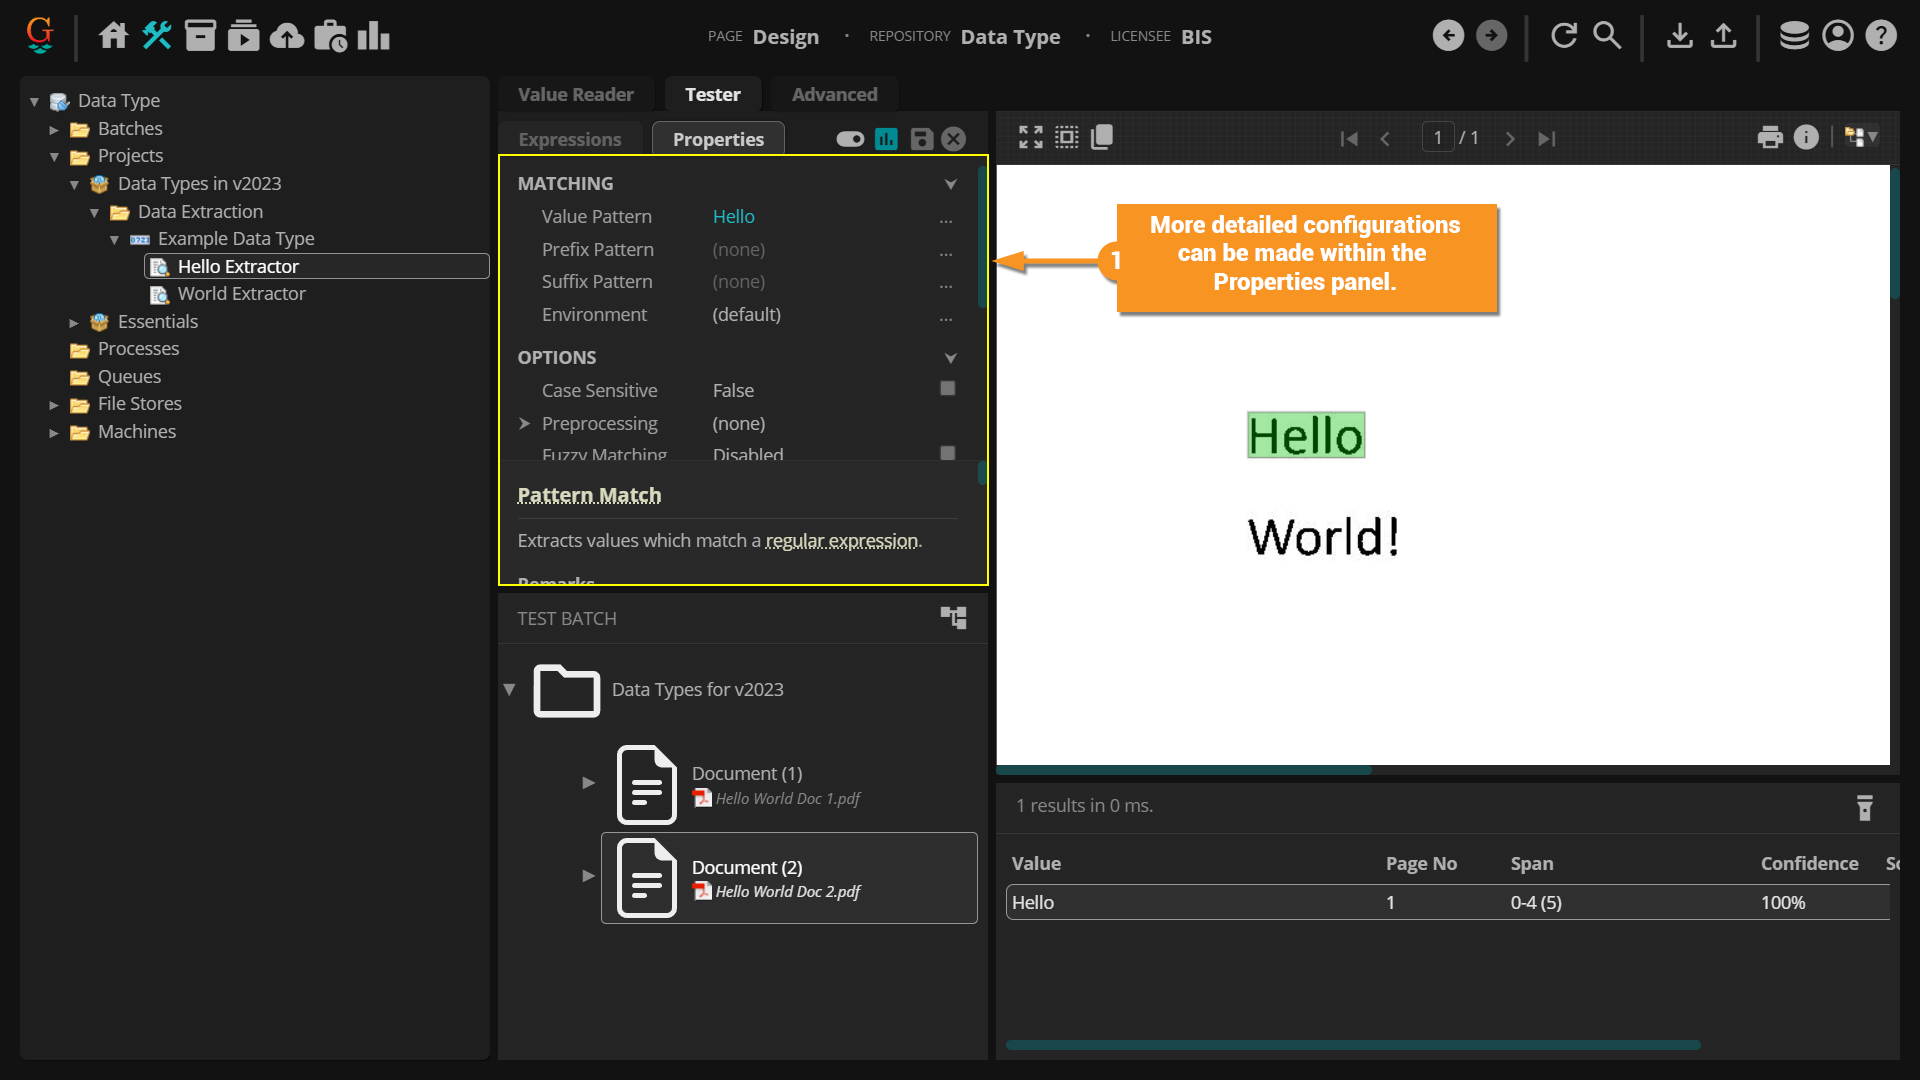Click the Home icon in top toolbar
1920x1080 pixels.
coord(113,36)
